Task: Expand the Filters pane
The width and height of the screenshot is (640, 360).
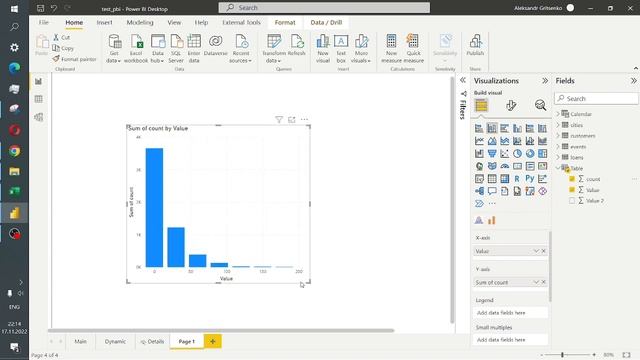Action: click(x=463, y=80)
